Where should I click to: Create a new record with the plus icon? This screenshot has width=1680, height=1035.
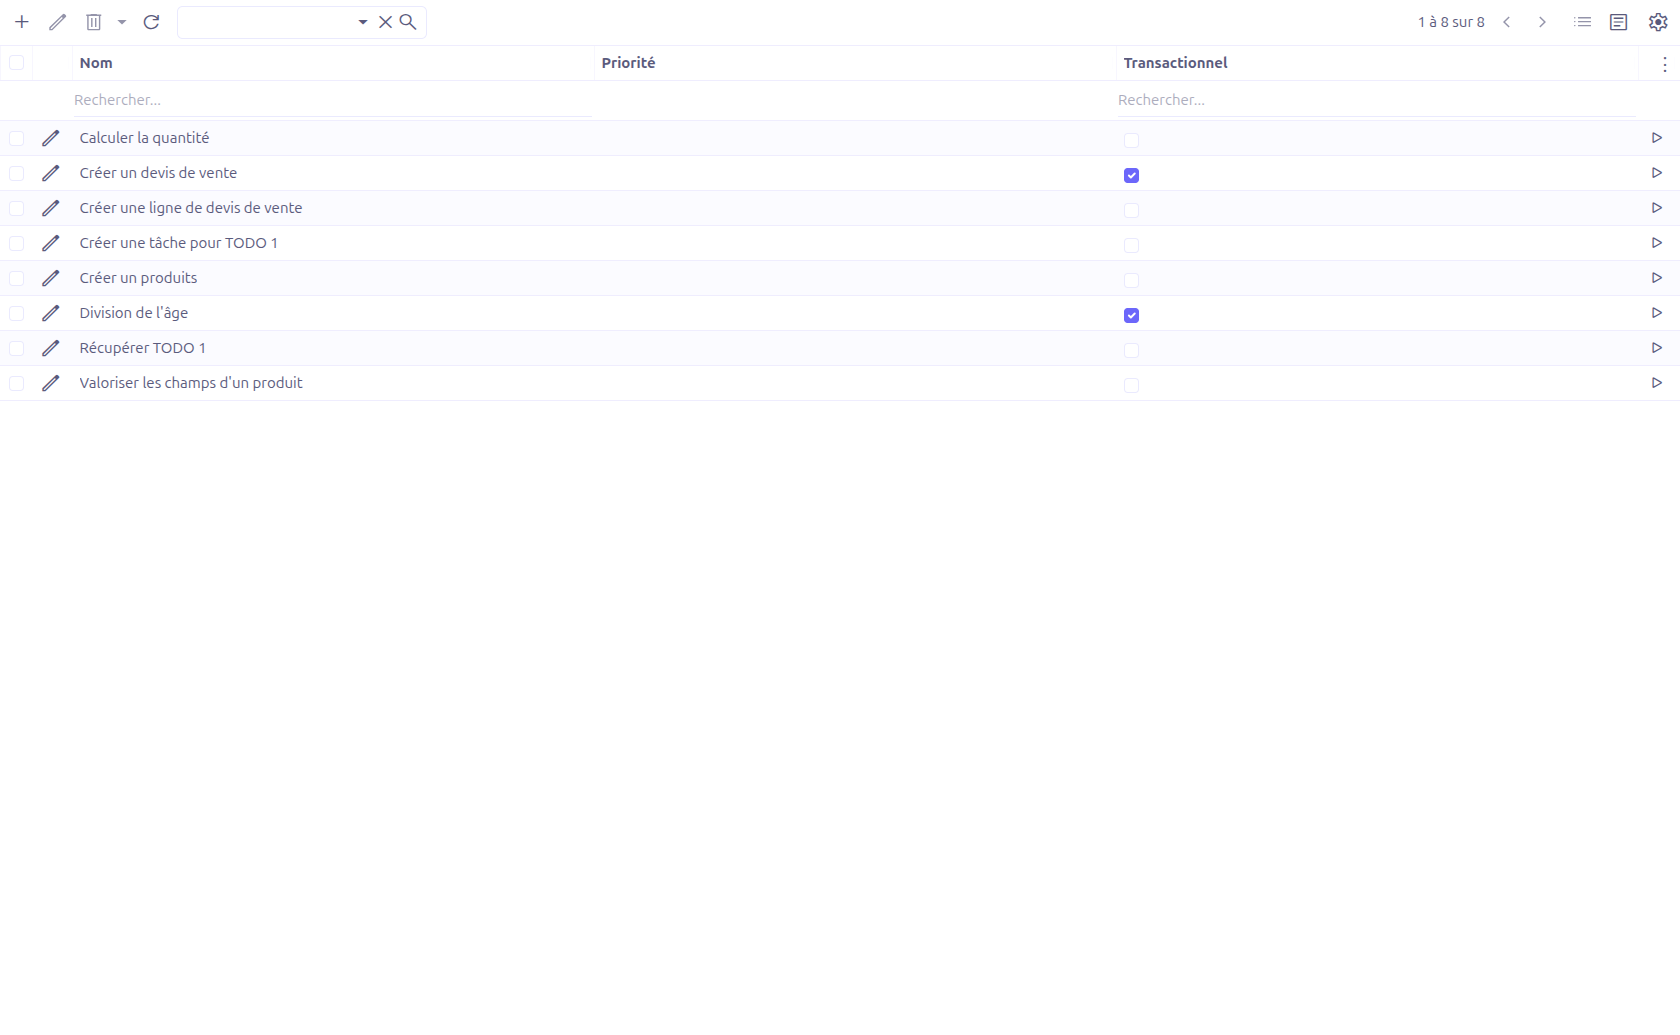tap(21, 21)
